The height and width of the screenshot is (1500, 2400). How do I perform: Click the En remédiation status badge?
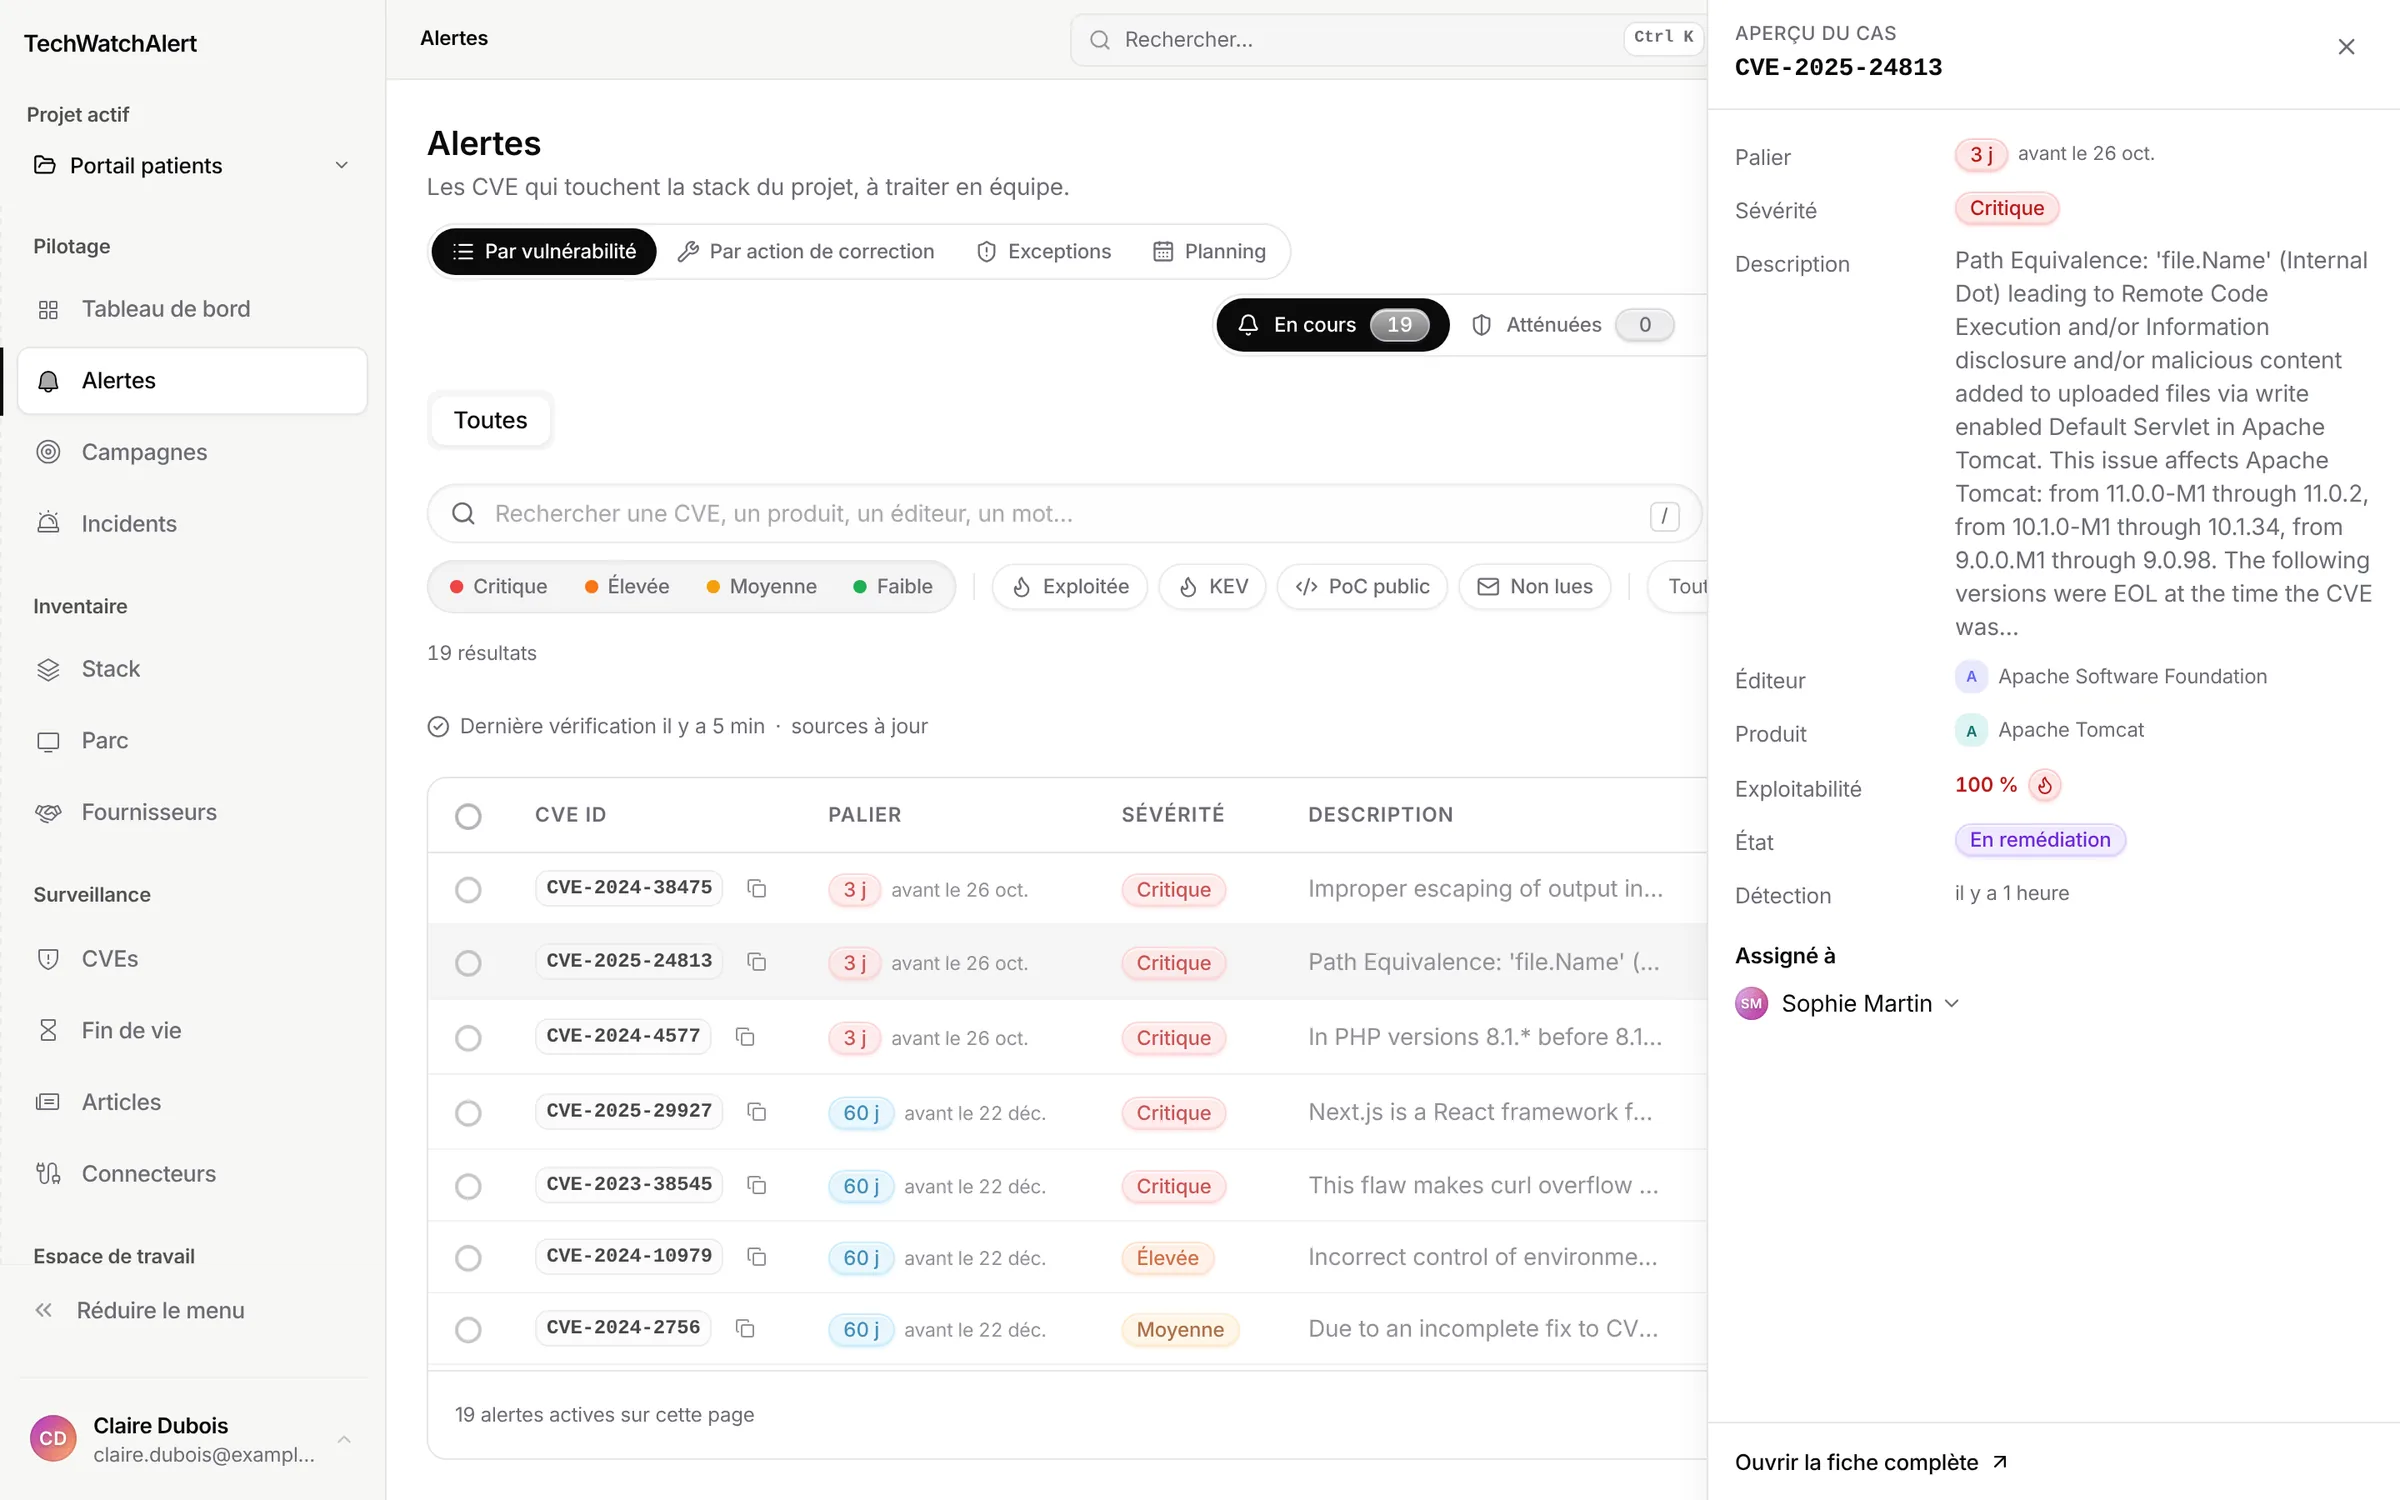point(2040,840)
